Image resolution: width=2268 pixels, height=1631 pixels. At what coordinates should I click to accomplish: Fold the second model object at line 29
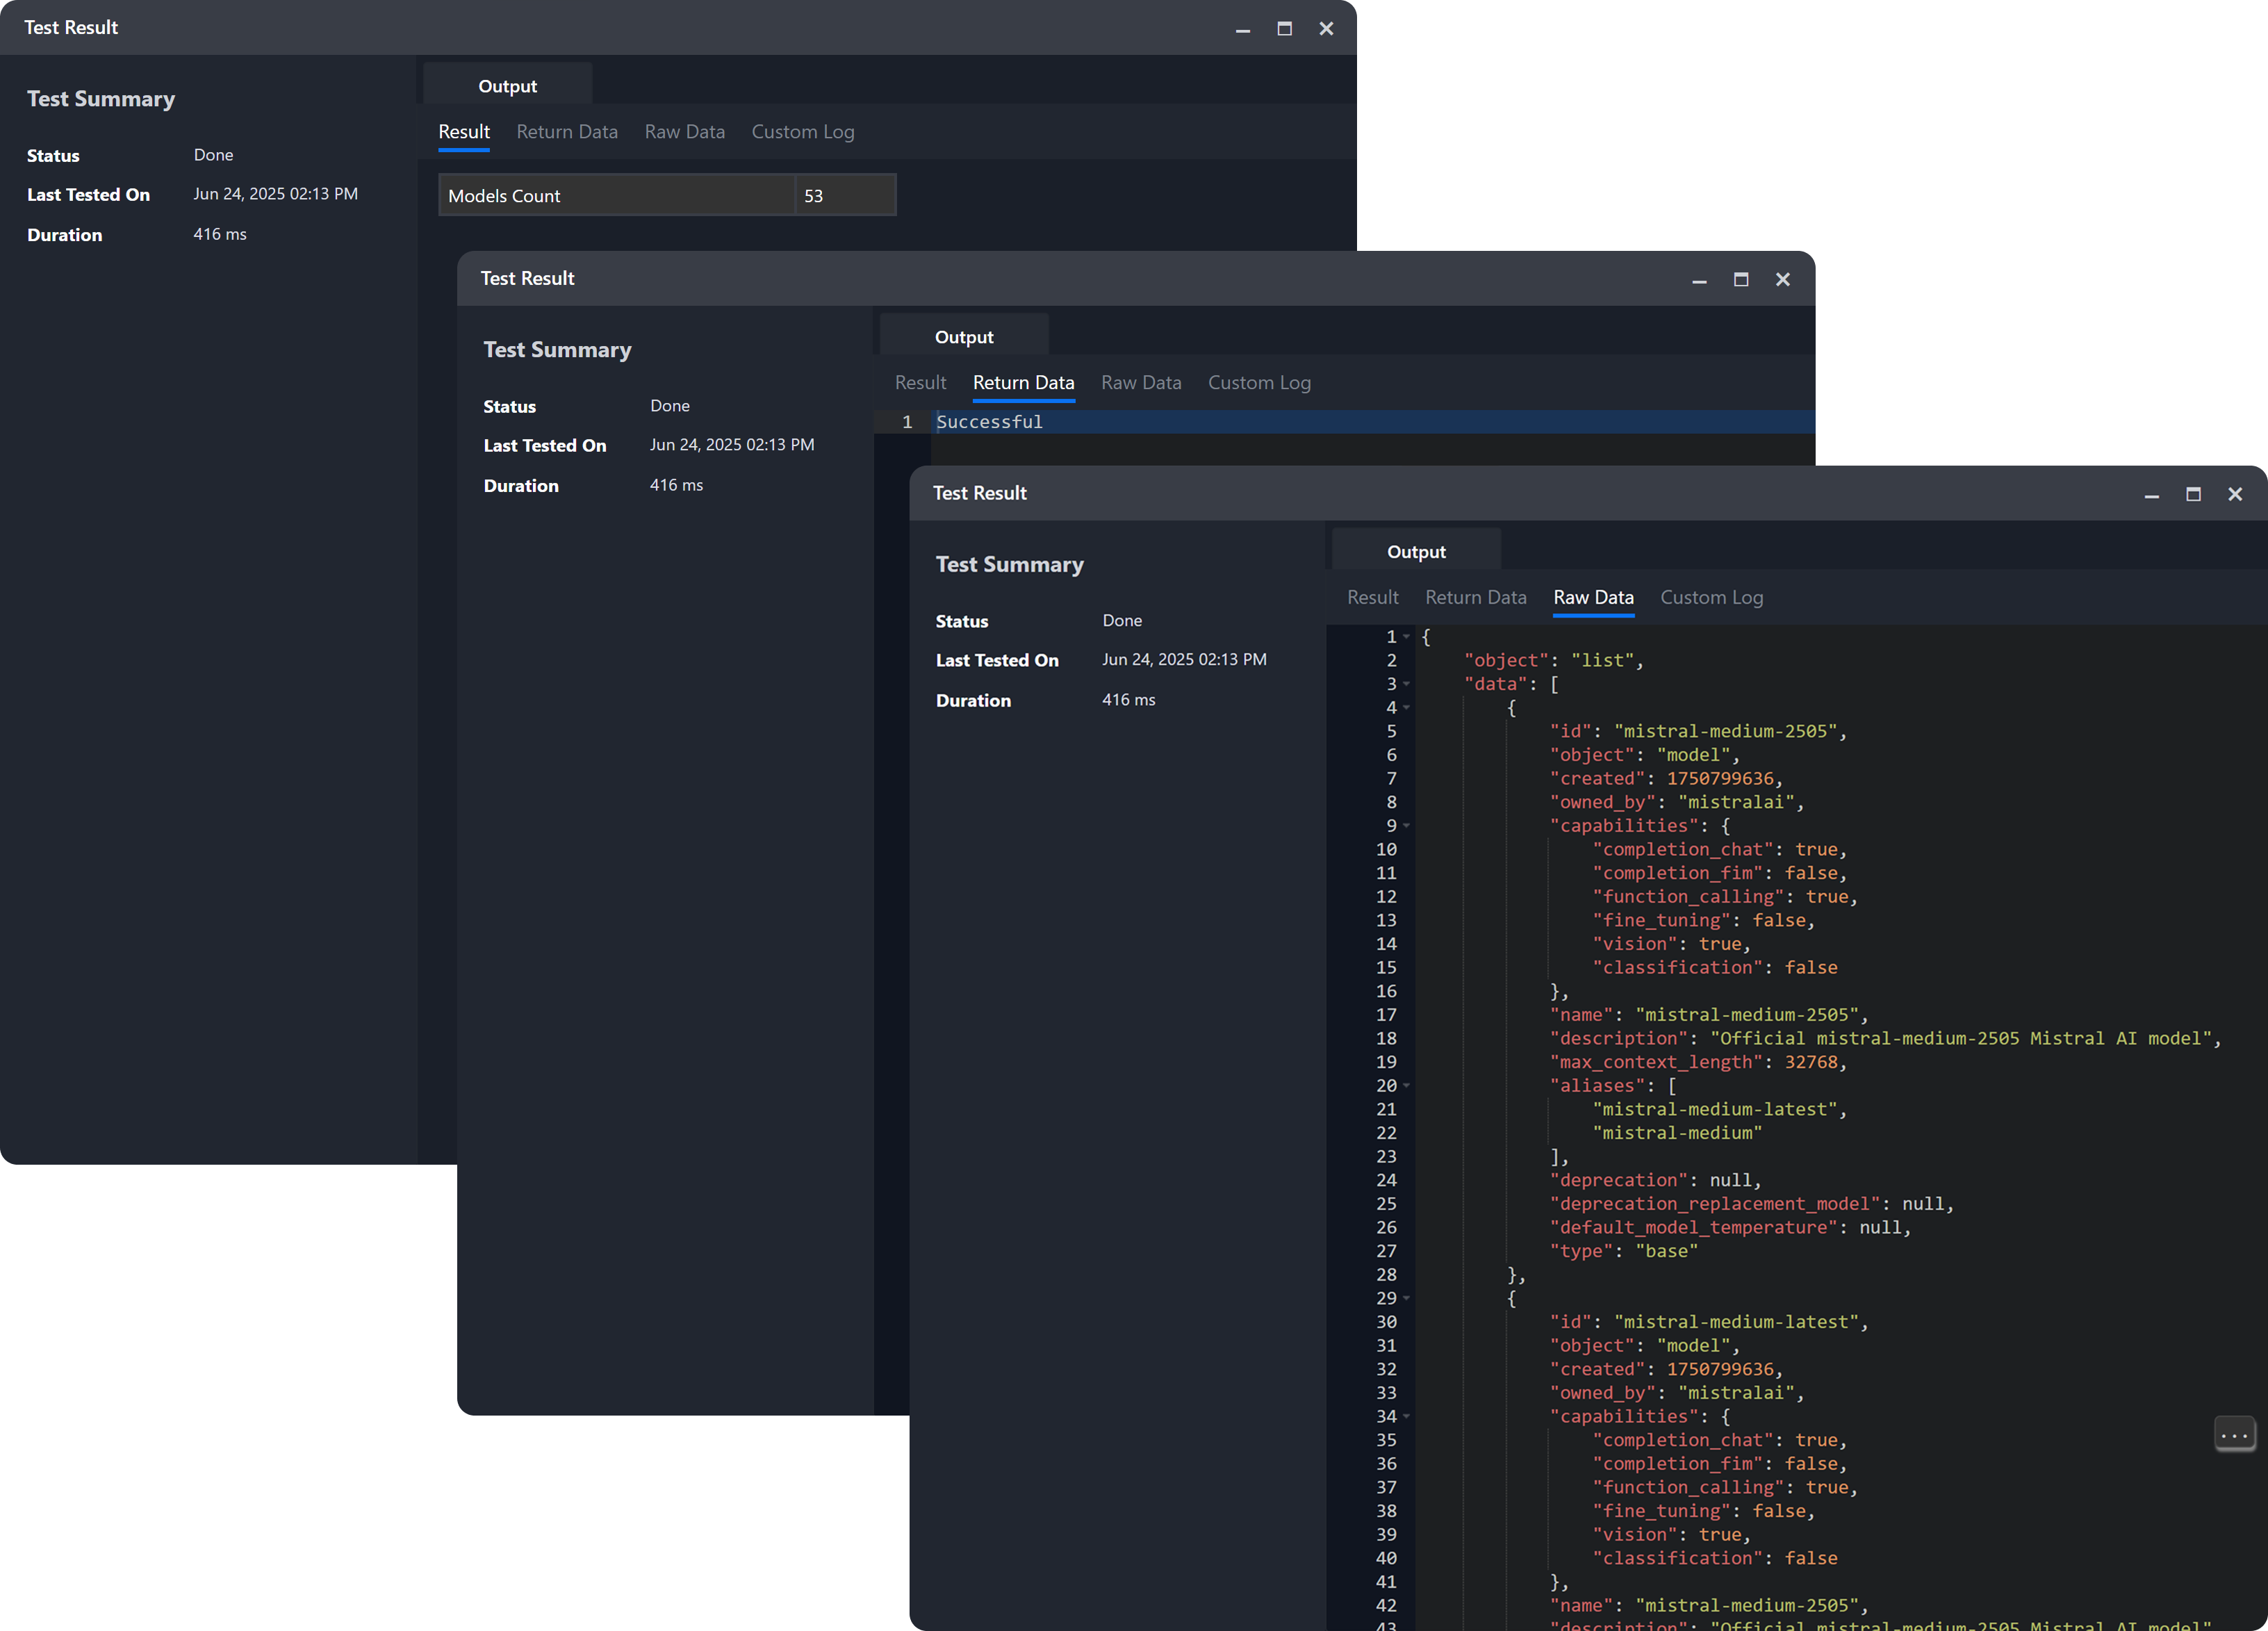[x=1407, y=1298]
